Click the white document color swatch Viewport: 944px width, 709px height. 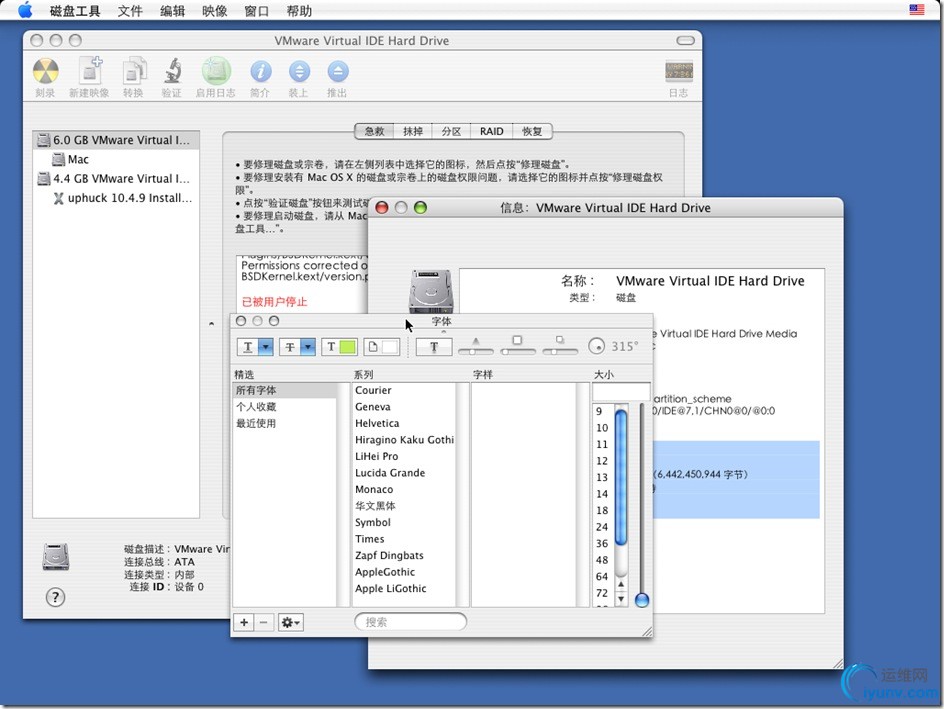click(x=390, y=347)
